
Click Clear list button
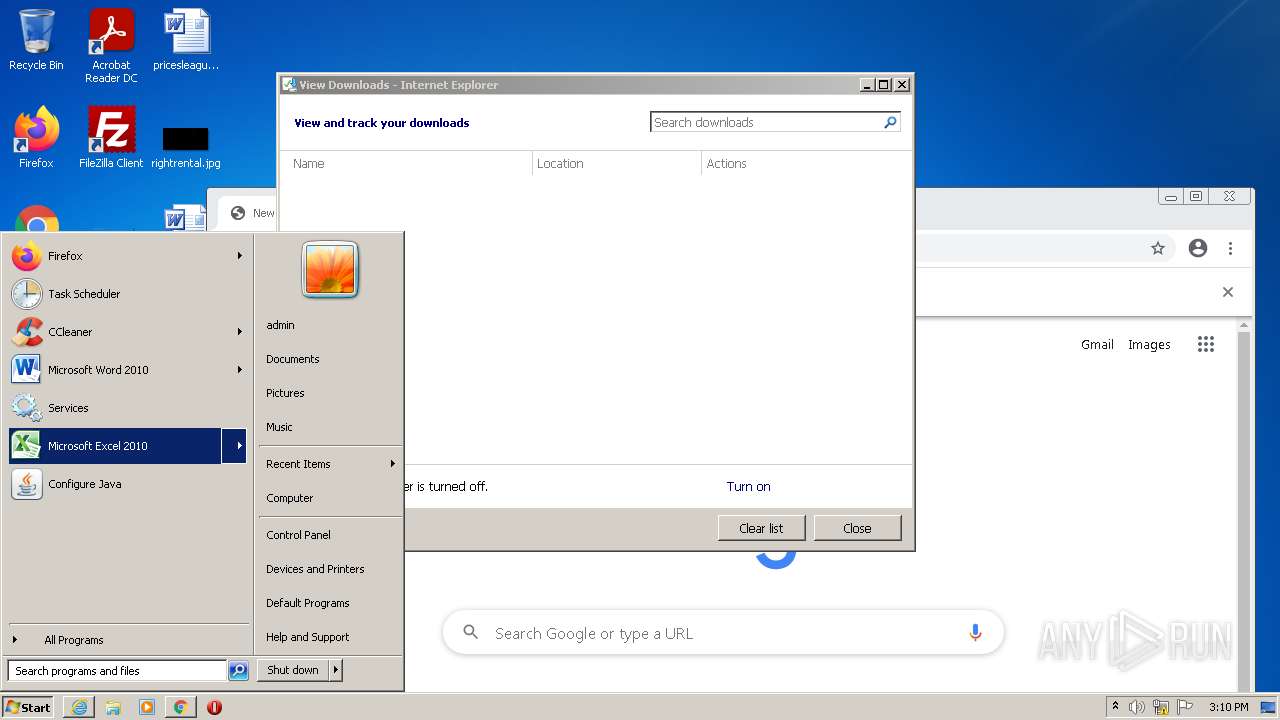(761, 528)
